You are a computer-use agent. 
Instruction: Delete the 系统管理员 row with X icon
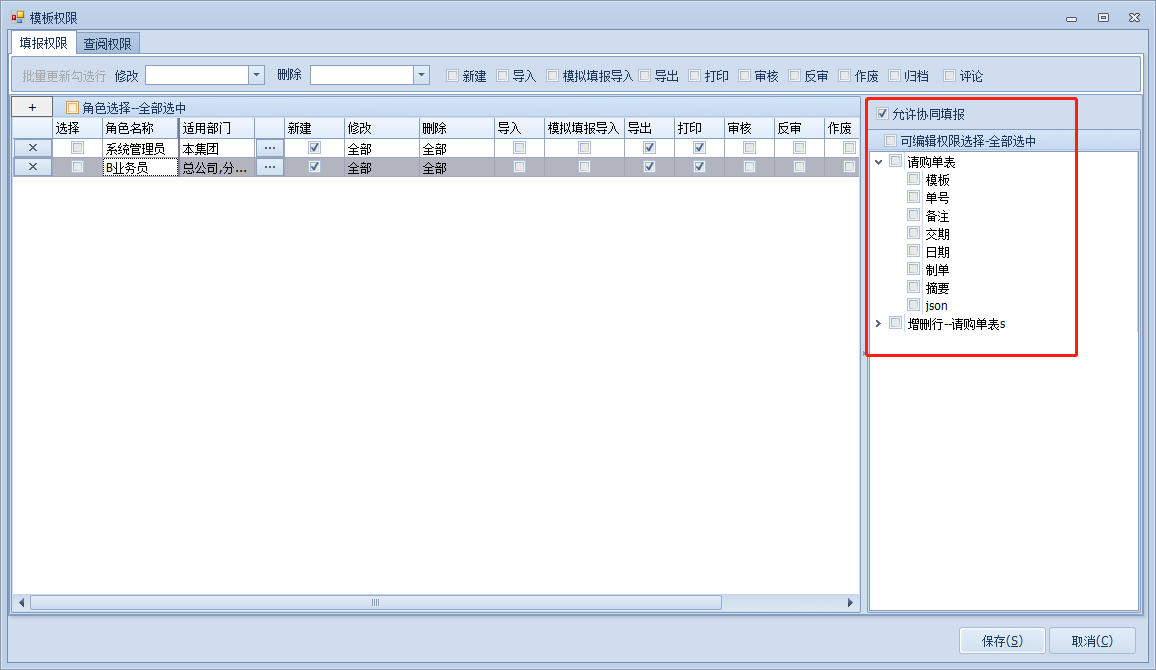point(32,148)
